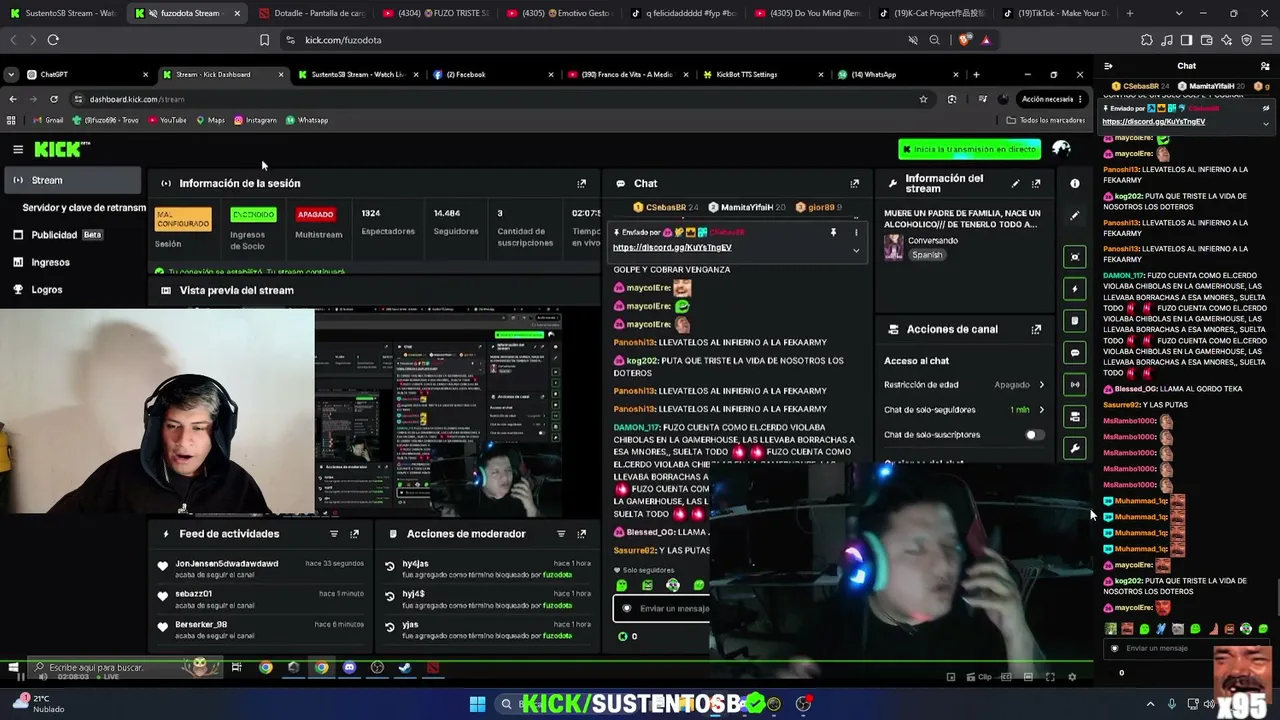Switch to the ChatGPT tab
This screenshot has height=720, width=1280.
pos(87,74)
